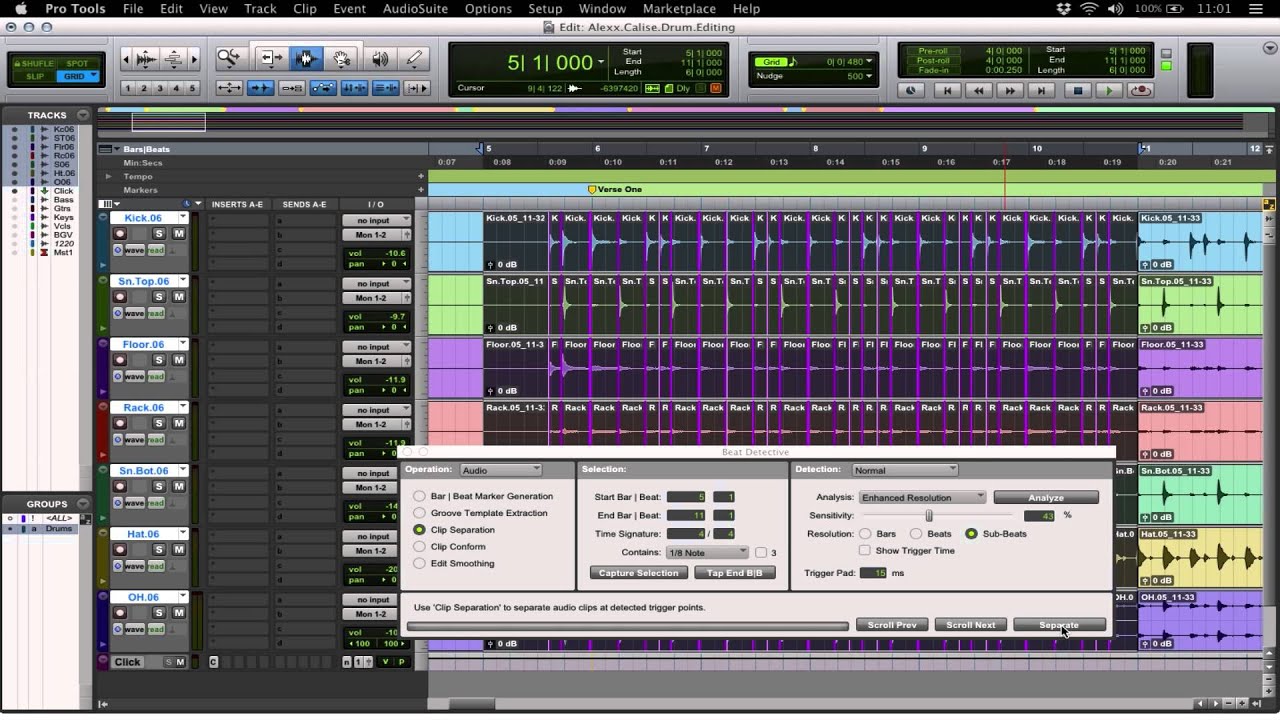This screenshot has height=720, width=1280.
Task: Click the MIDI zoom icon
Action: (172, 59)
